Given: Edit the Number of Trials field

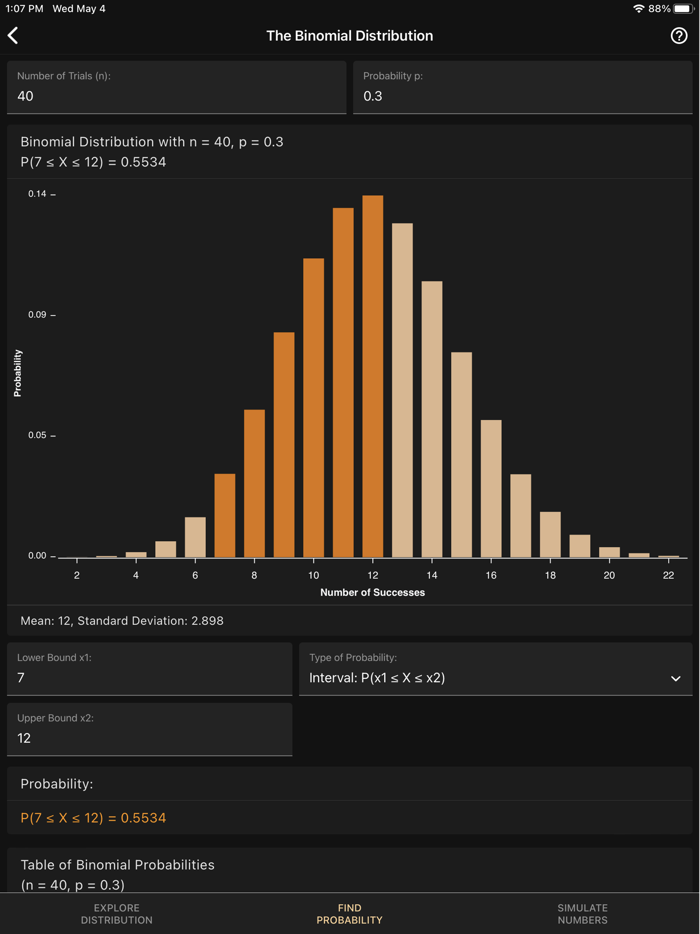Looking at the screenshot, I should [x=176, y=95].
